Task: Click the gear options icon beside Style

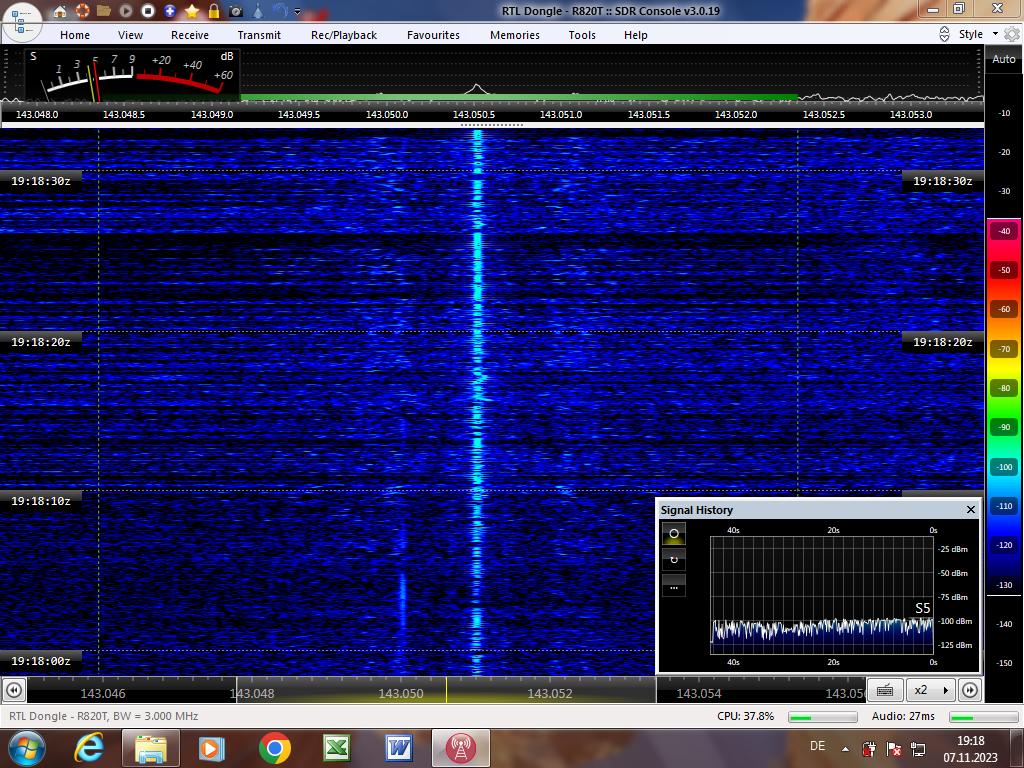Action: (1012, 34)
